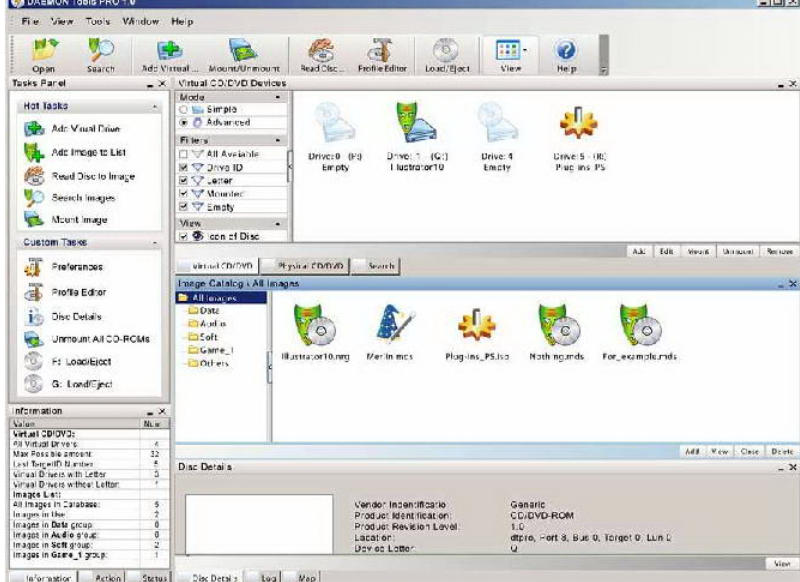Click the F: Load/Eject task
Screen dimensions: 800x582
67,362
